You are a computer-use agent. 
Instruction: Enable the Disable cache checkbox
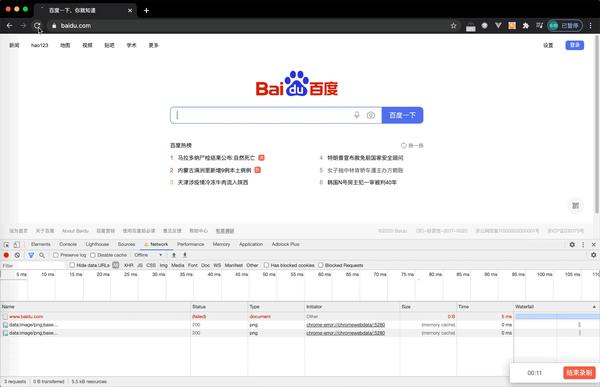[x=93, y=255]
